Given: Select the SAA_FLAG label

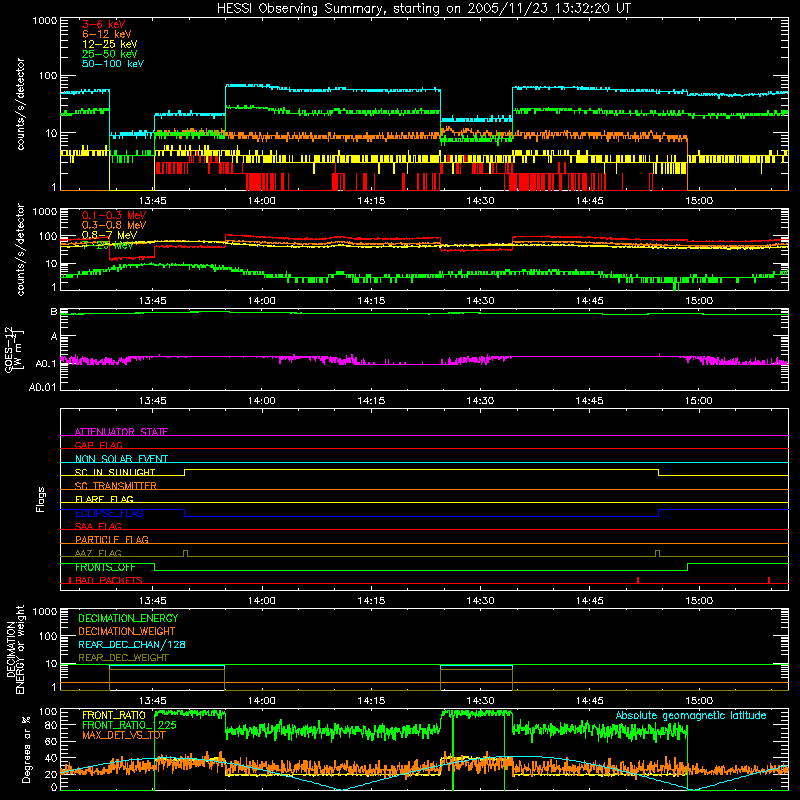Looking at the screenshot, I should [98, 526].
